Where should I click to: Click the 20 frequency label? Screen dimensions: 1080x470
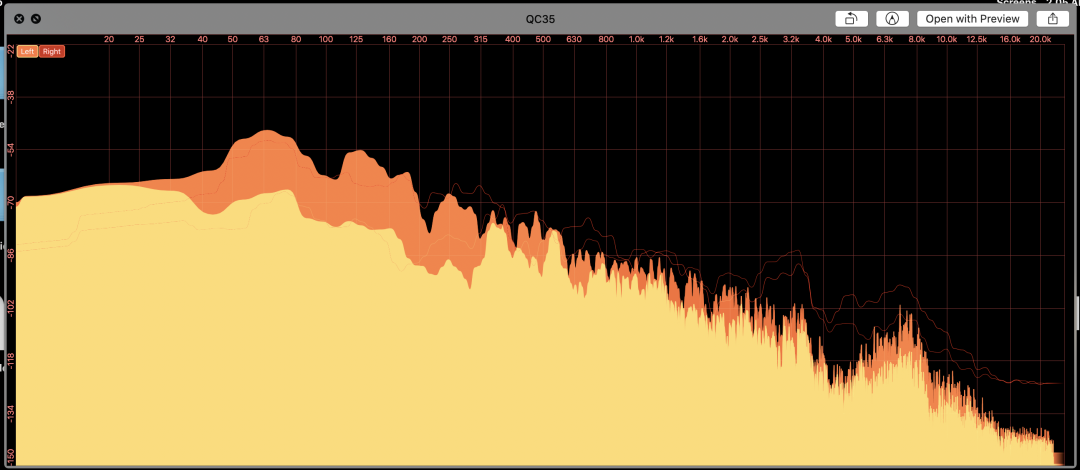coord(109,40)
